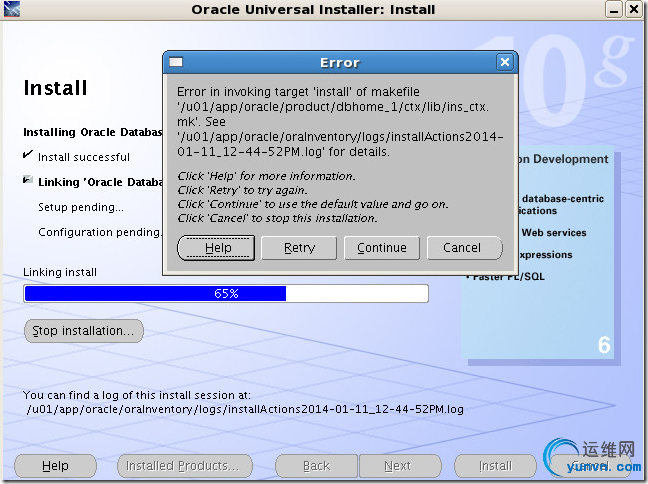Screen dimensions: 648x484
Task: Click the 'Click Retry to try again' hint
Action: coord(243,190)
